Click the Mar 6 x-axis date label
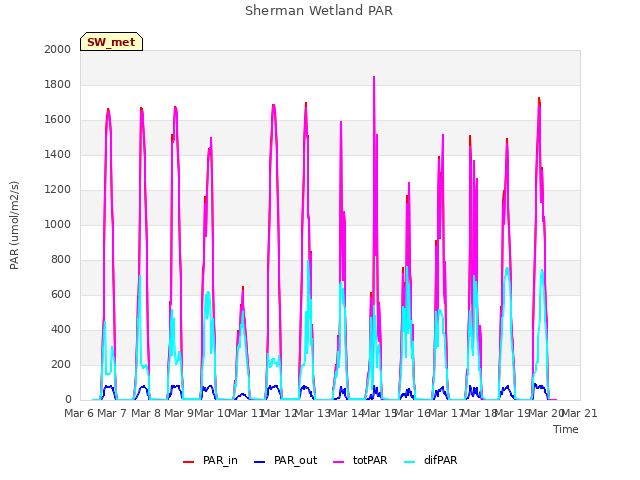640x480 pixels. point(79,413)
